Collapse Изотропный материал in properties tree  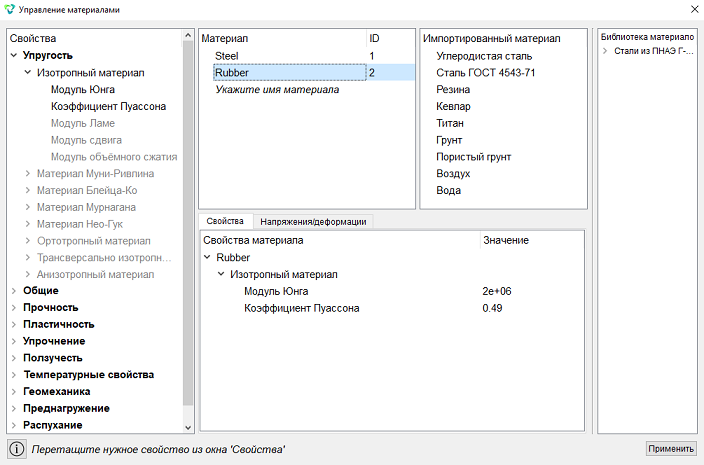(x=27, y=72)
